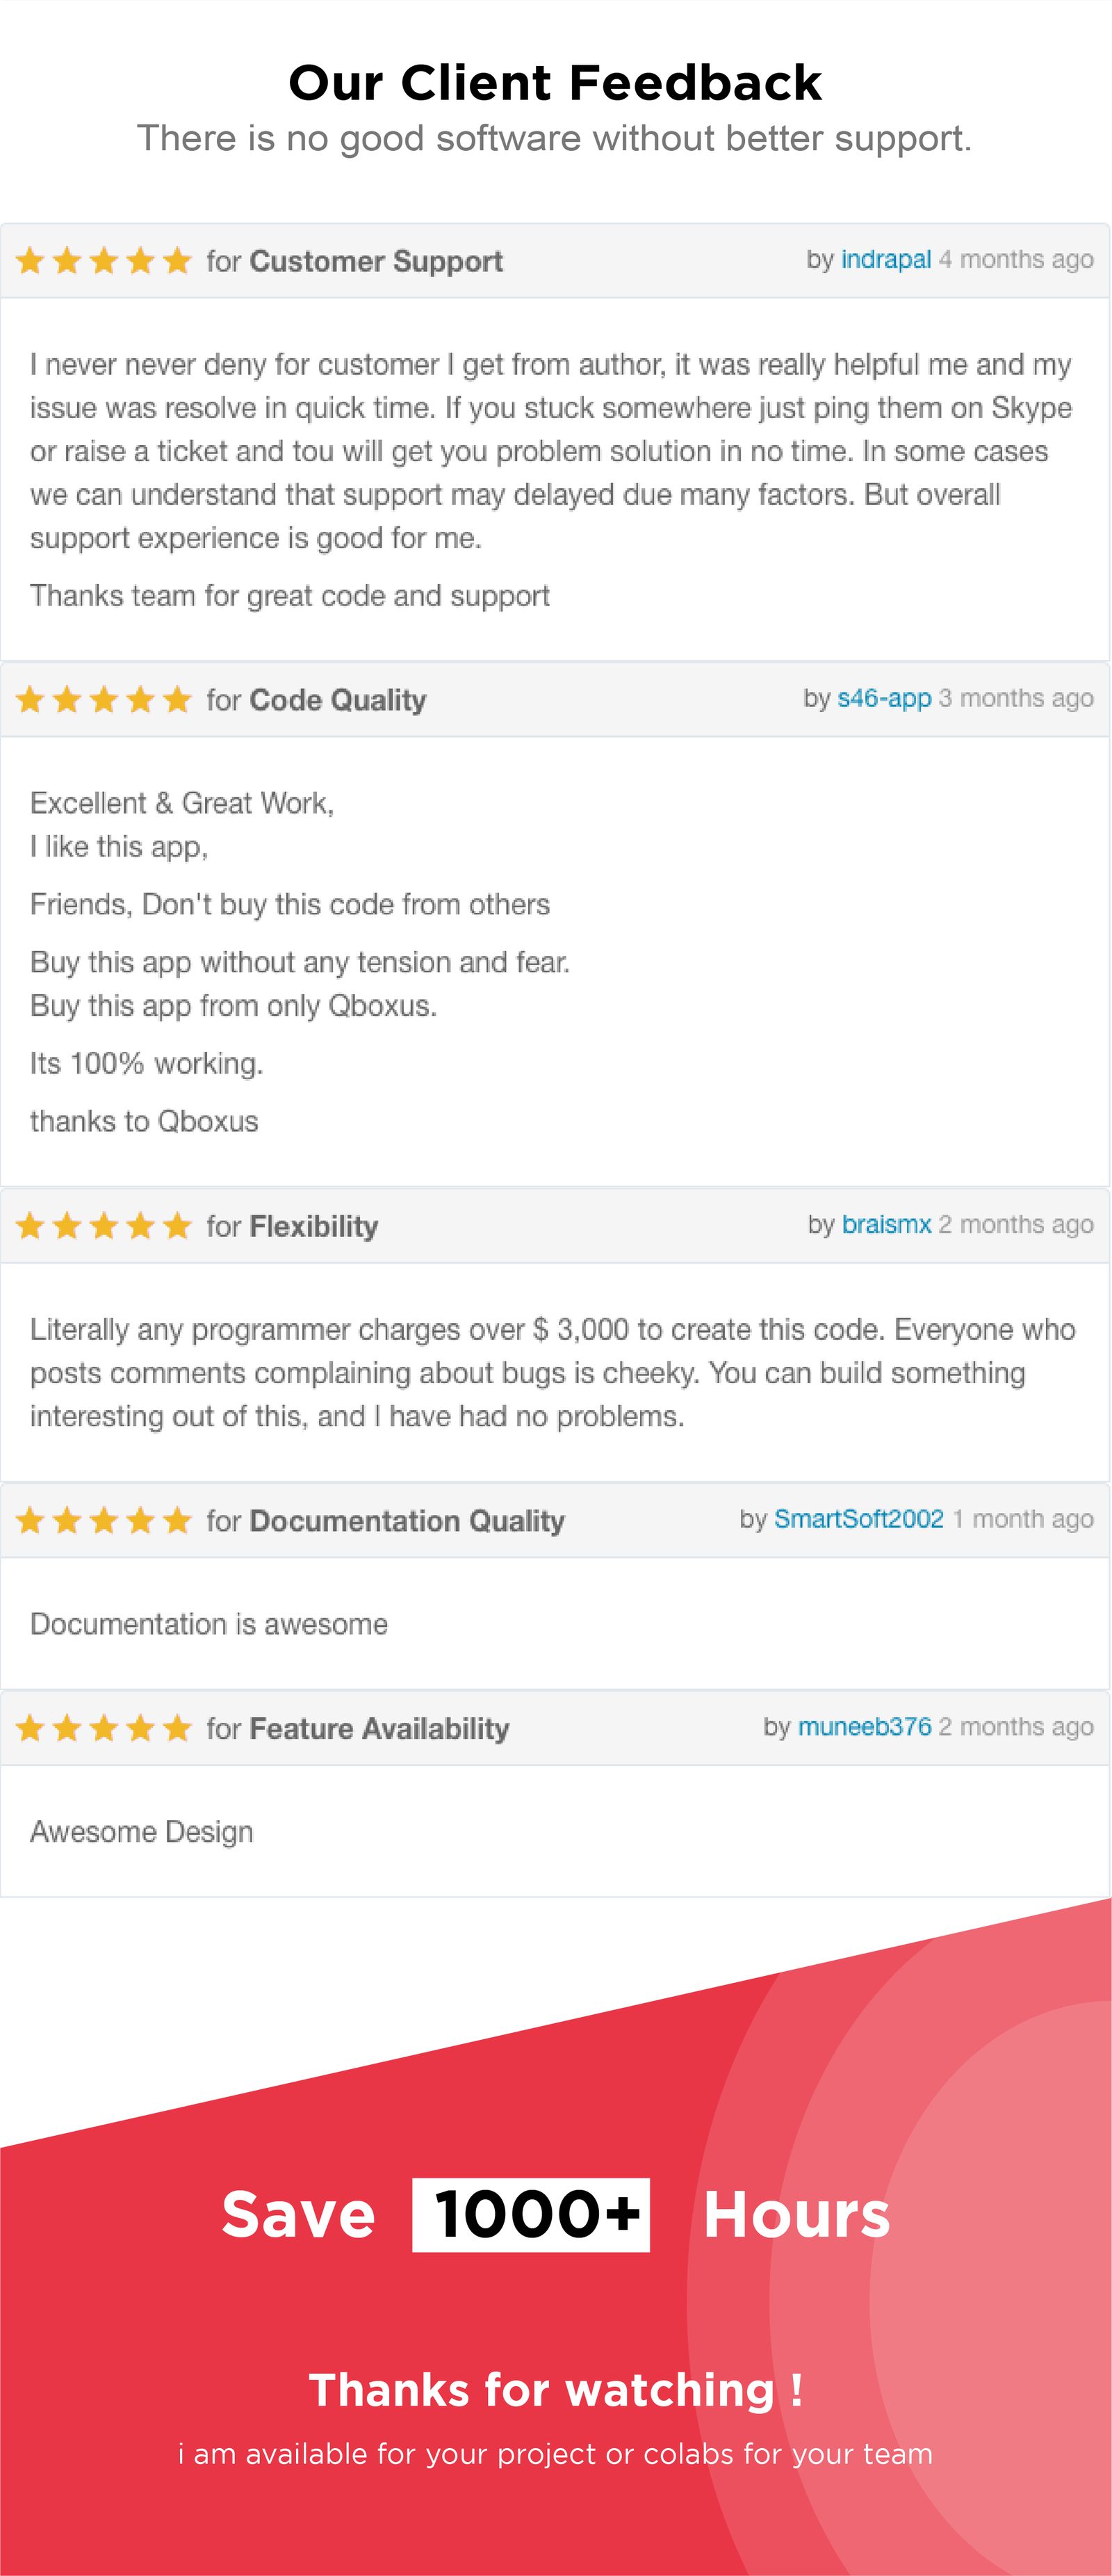Screen dimensions: 1112x2576
Task: Visit muneeb376's profile link
Action: tap(864, 1726)
